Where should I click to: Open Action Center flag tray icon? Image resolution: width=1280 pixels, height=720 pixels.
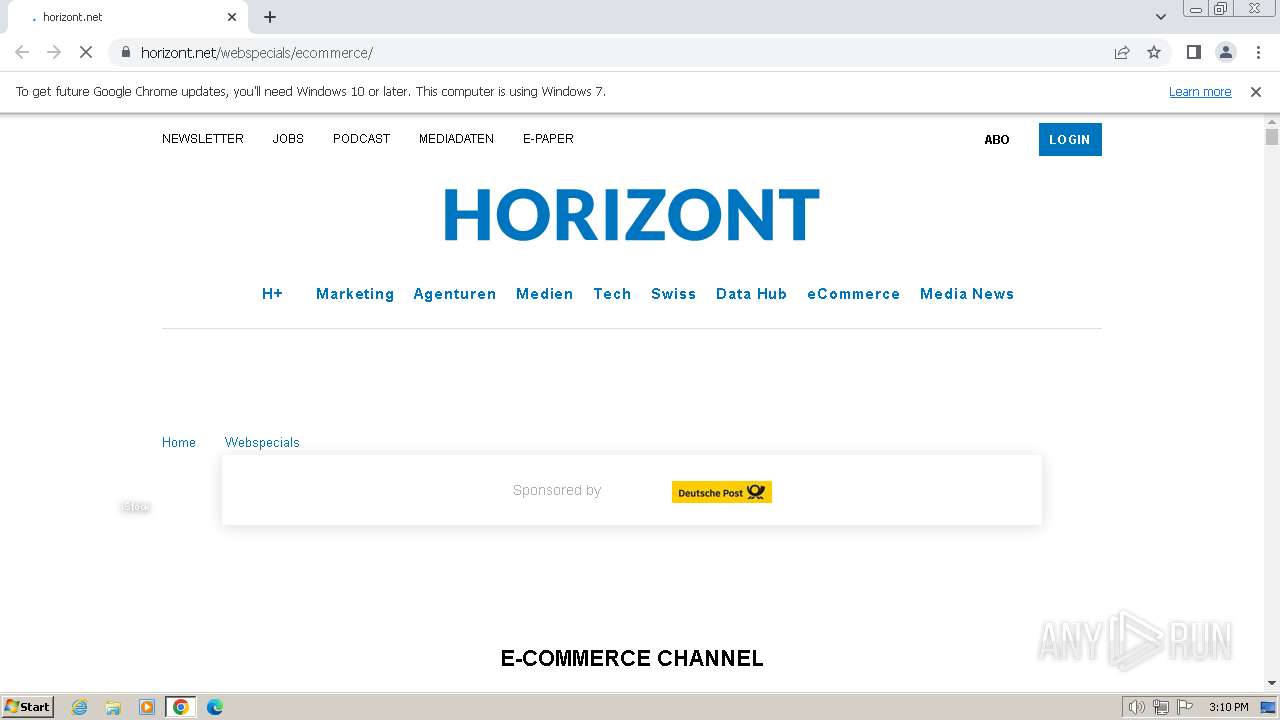1185,707
